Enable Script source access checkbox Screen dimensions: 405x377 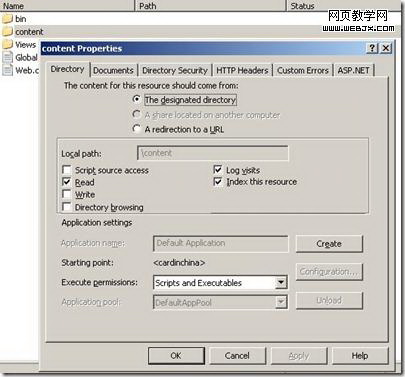click(x=67, y=170)
